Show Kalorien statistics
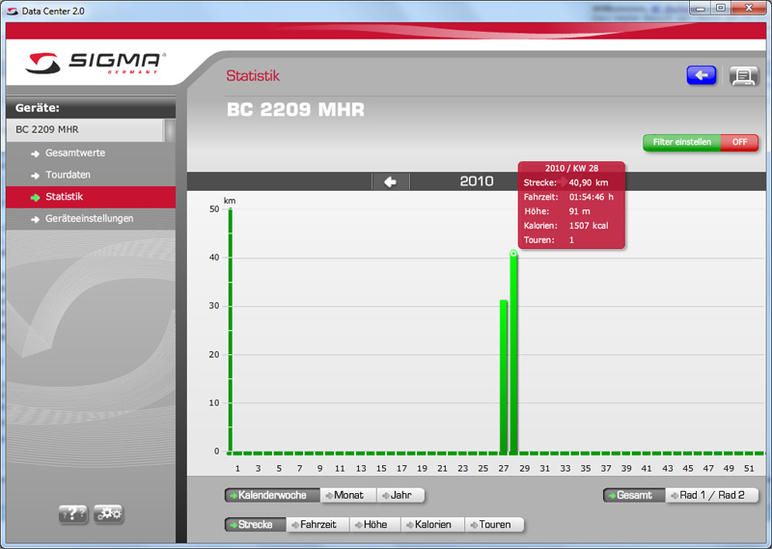The image size is (772, 549). coord(432,525)
